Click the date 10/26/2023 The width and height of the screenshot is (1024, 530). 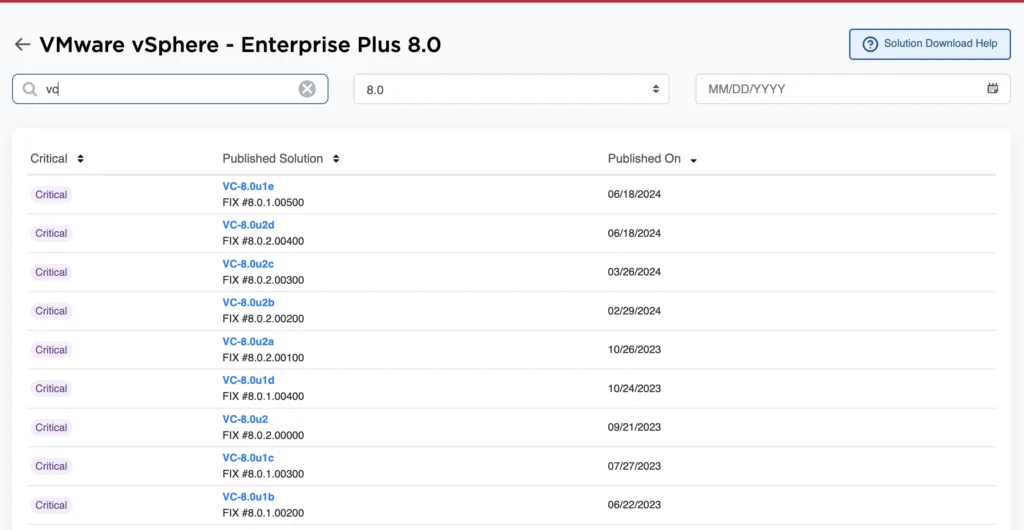(x=634, y=350)
